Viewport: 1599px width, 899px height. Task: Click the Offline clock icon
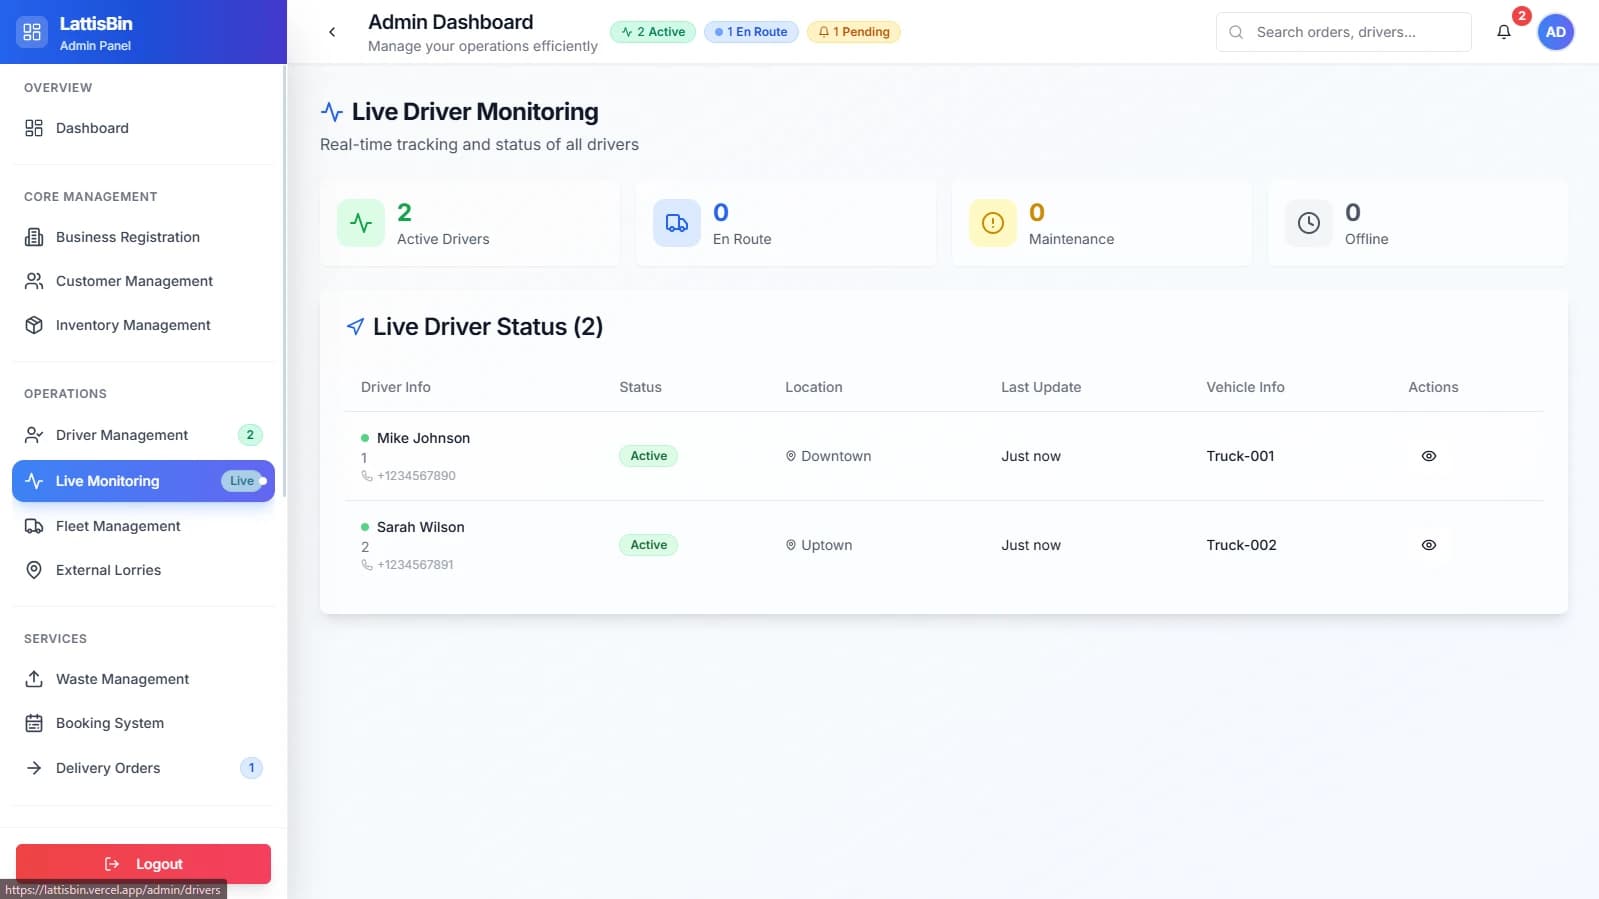(1308, 223)
